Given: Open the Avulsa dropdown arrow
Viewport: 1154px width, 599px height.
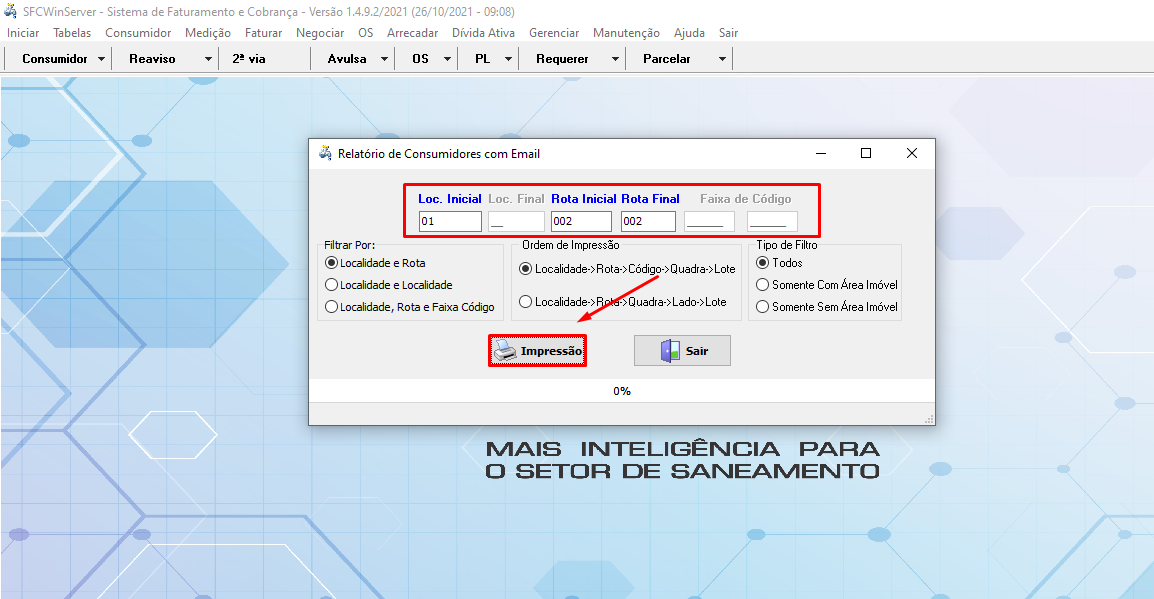Looking at the screenshot, I should [x=385, y=58].
